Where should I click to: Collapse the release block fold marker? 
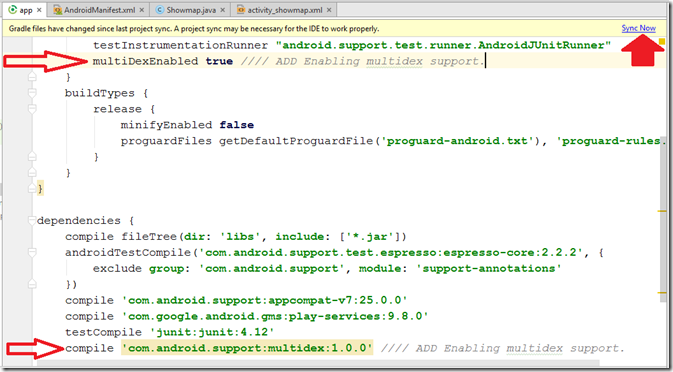pyautogui.click(x=31, y=109)
